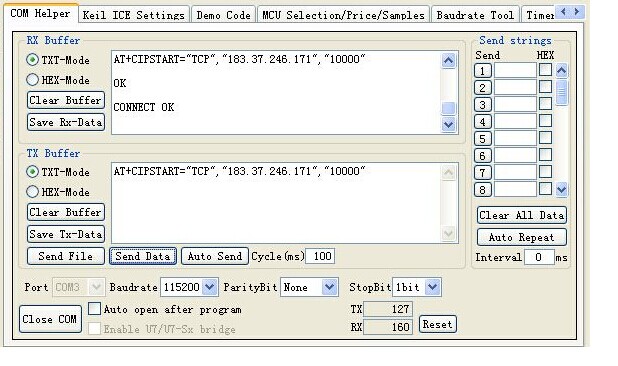Open the ParityBit dropdown
Viewport: 618px width, 366px height.
(329, 287)
